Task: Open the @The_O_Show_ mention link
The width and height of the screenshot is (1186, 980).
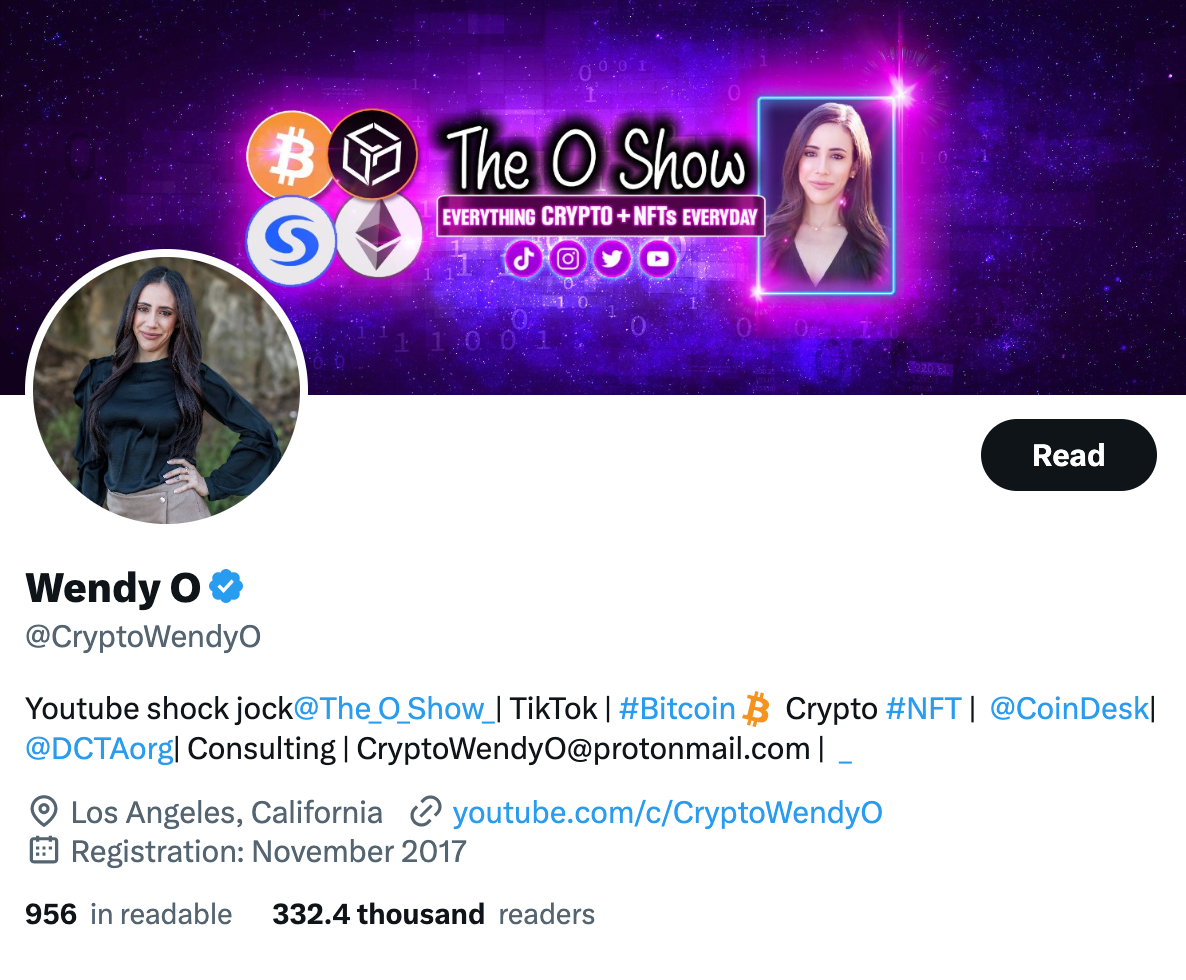Action: [393, 709]
